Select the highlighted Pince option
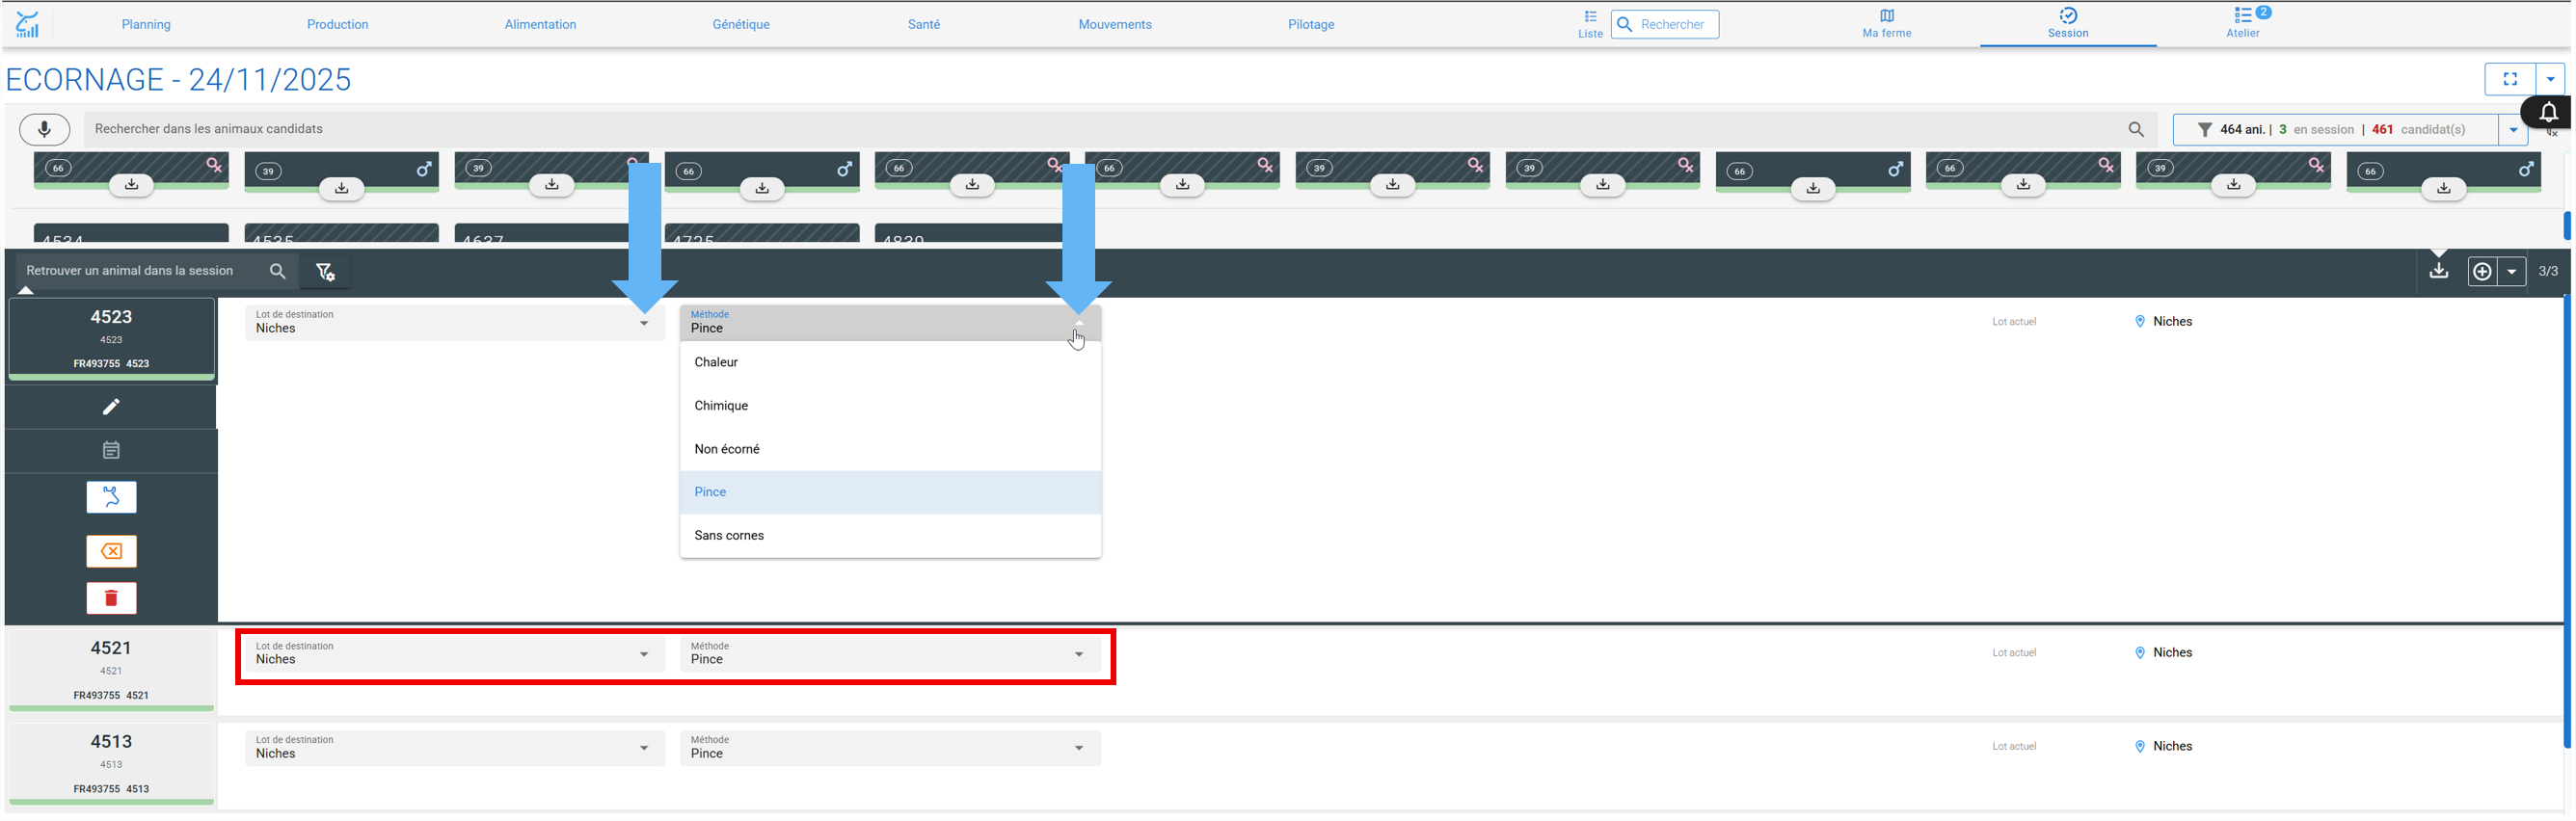 [890, 492]
